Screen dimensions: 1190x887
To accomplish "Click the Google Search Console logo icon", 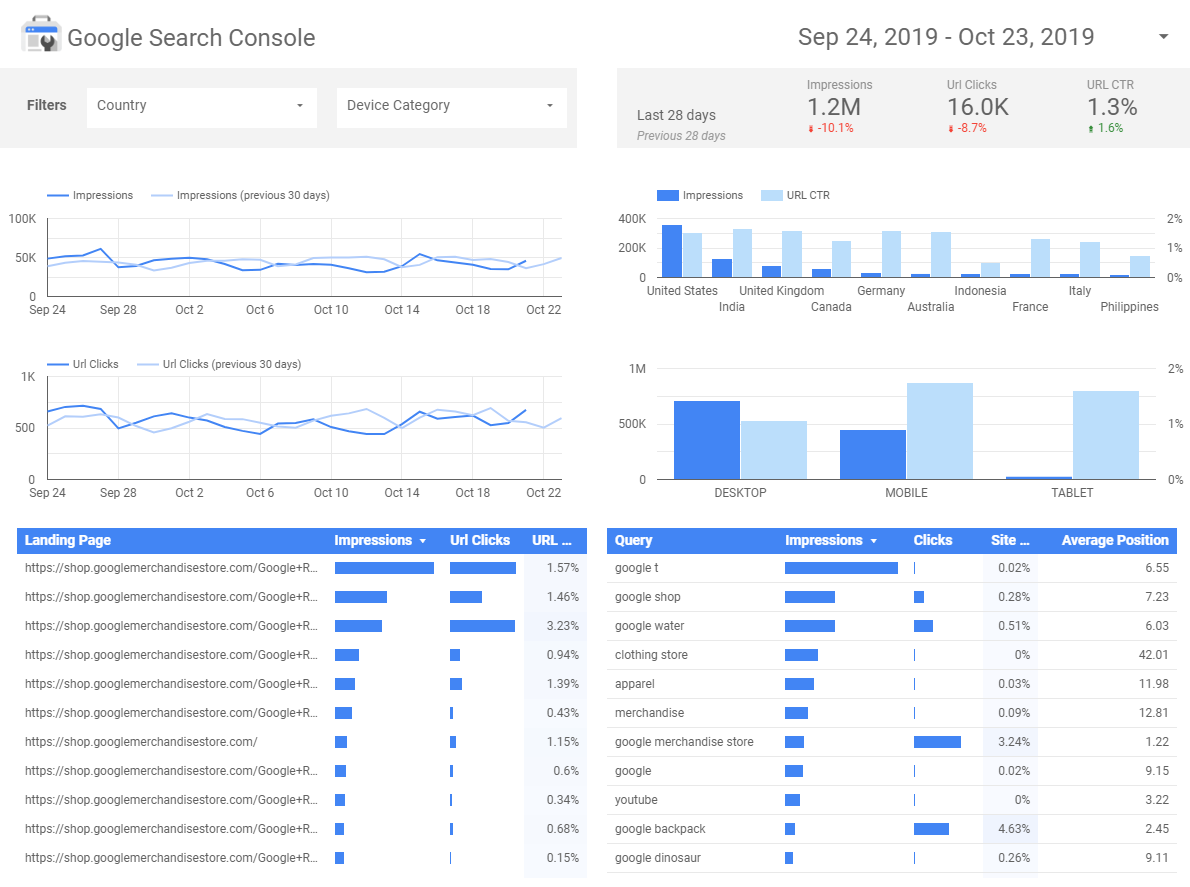I will (x=41, y=35).
